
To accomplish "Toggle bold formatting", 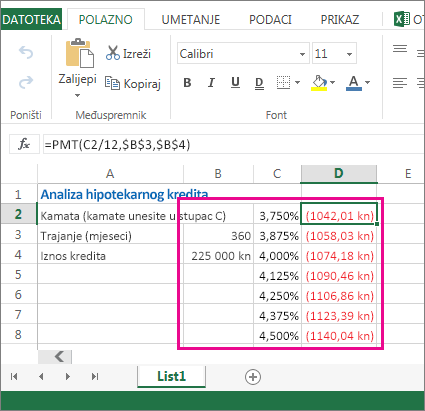I will point(187,82).
